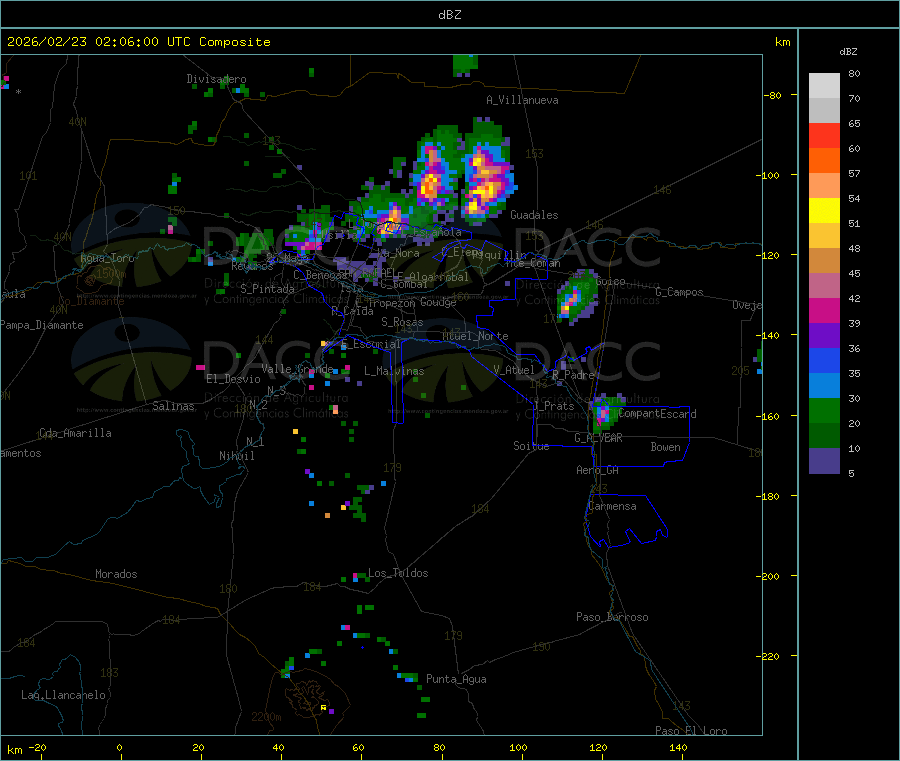Click the Paso_Barroso label
This screenshot has width=900, height=761.
[x=612, y=617]
